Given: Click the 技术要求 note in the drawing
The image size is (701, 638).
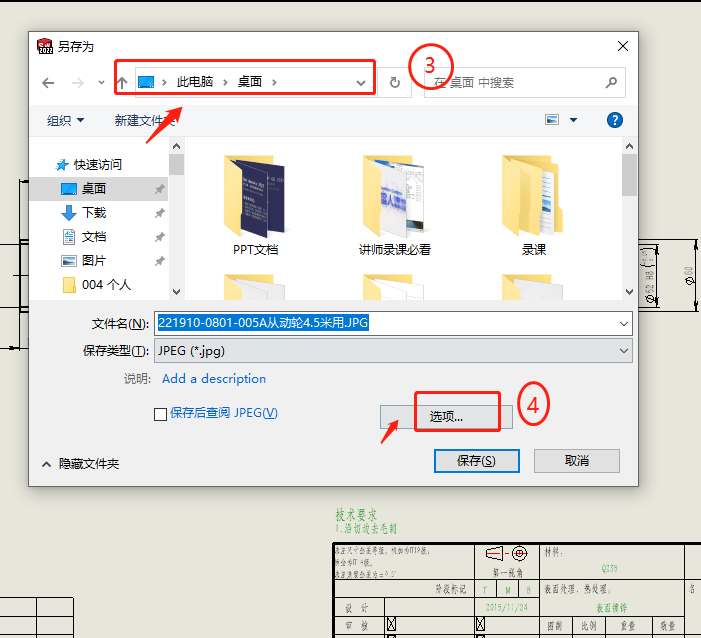Looking at the screenshot, I should point(356,515).
